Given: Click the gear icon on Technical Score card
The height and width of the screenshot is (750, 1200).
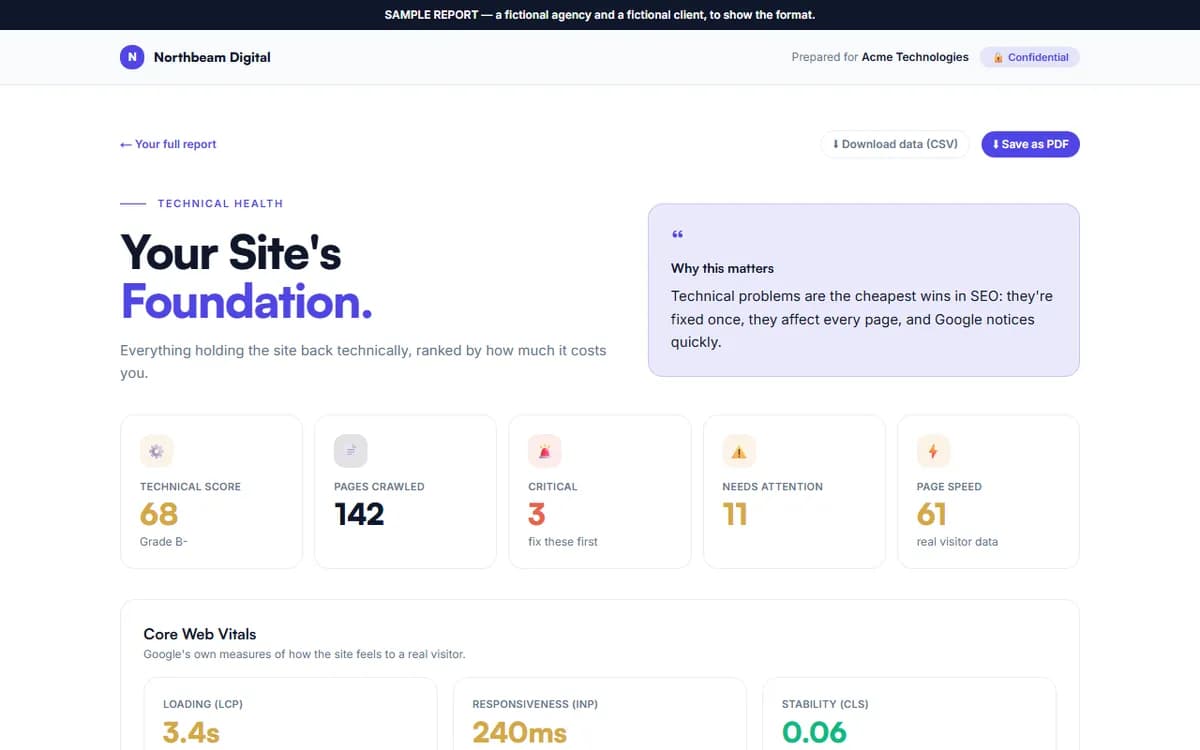Looking at the screenshot, I should [x=156, y=451].
